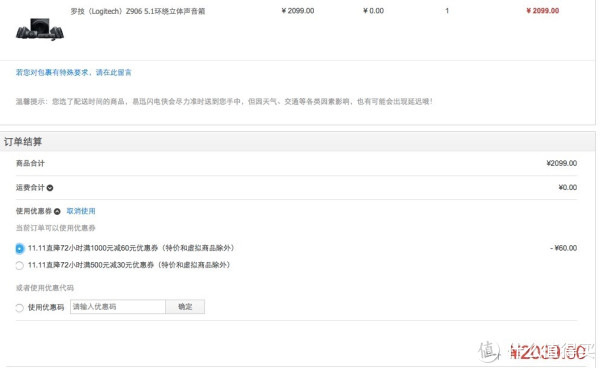
Task: Select the 500 yuan minus 30 coupon
Action: tap(20, 265)
